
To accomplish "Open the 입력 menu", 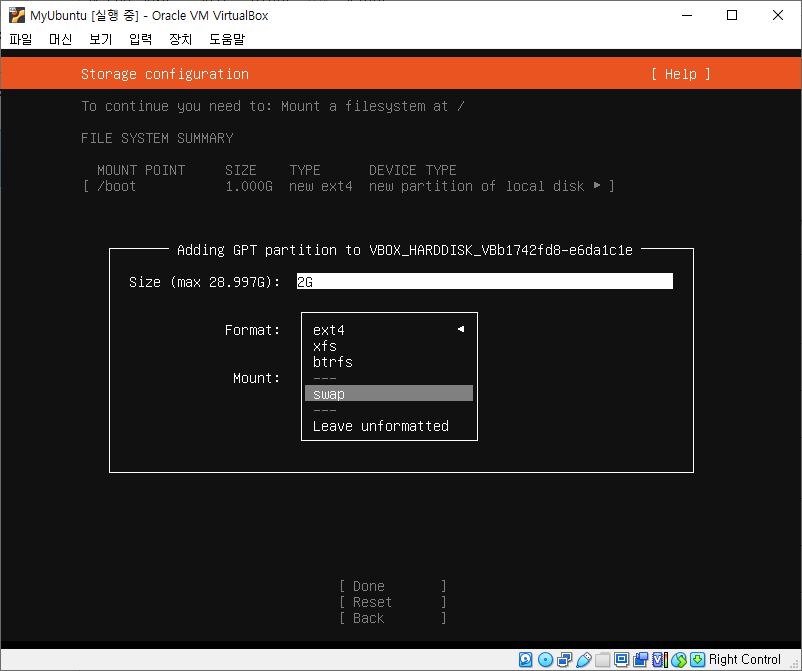I will [x=140, y=39].
